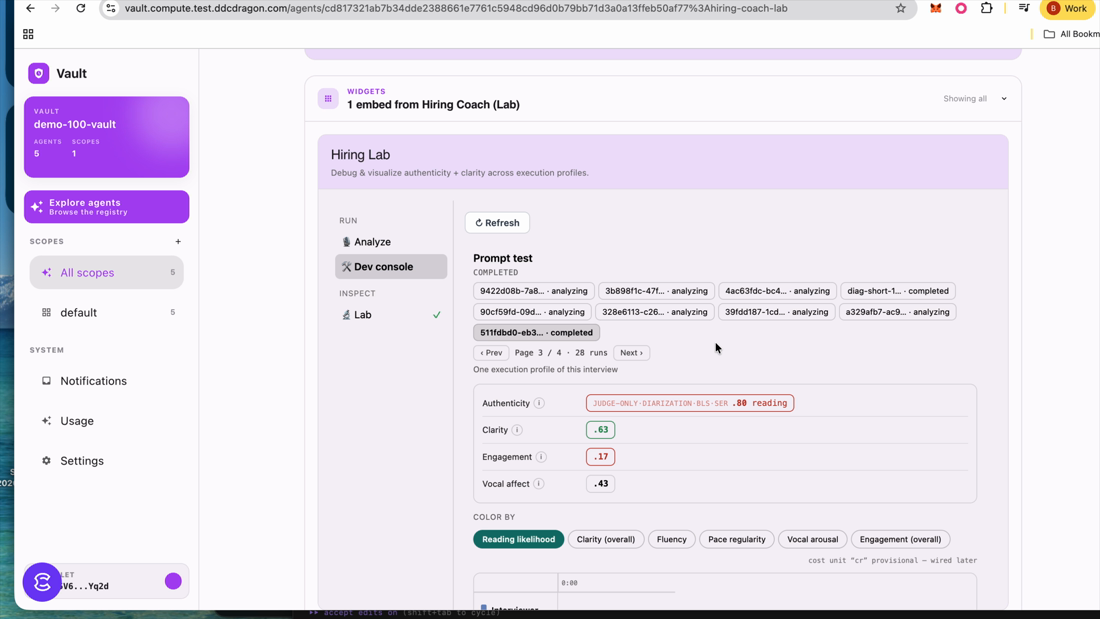The height and width of the screenshot is (619, 1100).
Task: Open the red circle extension icon
Action: click(961, 8)
